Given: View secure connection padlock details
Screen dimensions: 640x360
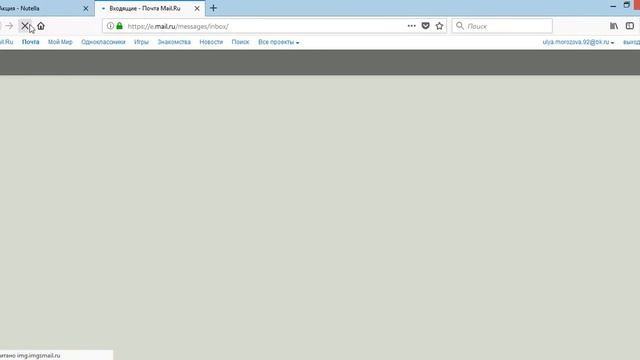Looking at the screenshot, I should 119,26.
